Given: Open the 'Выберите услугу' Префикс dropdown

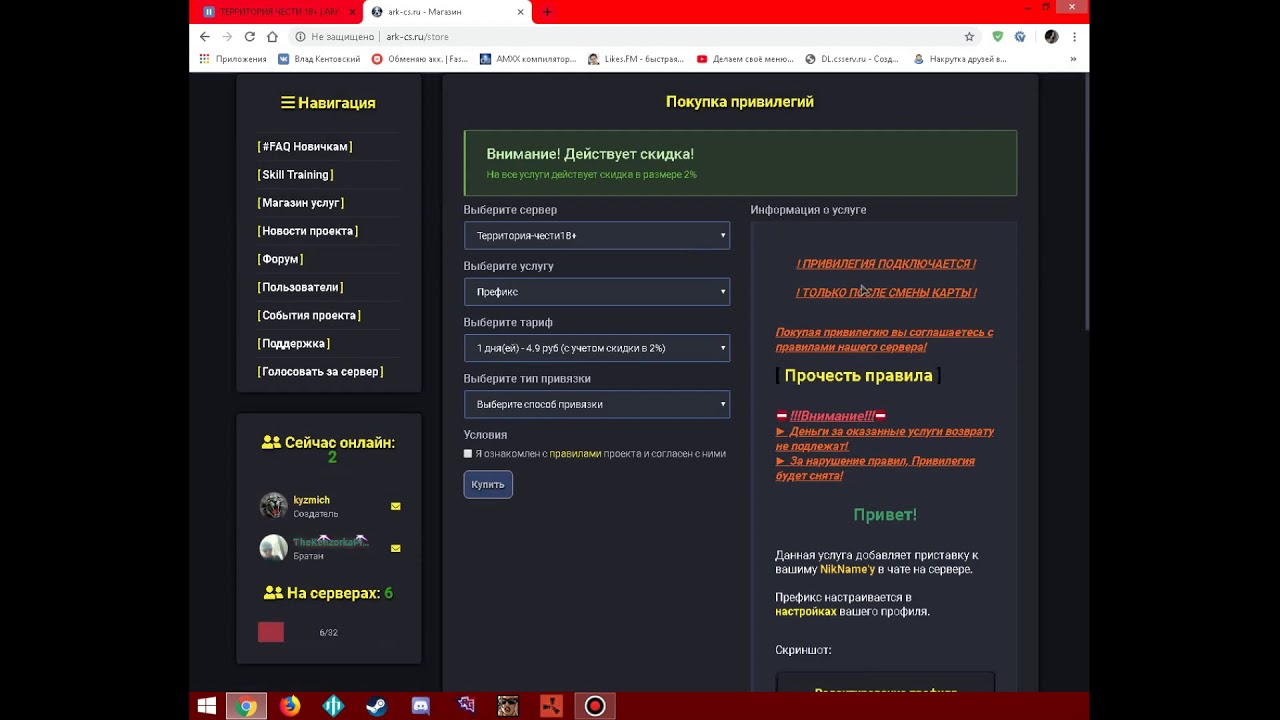Looking at the screenshot, I should pyautogui.click(x=597, y=292).
